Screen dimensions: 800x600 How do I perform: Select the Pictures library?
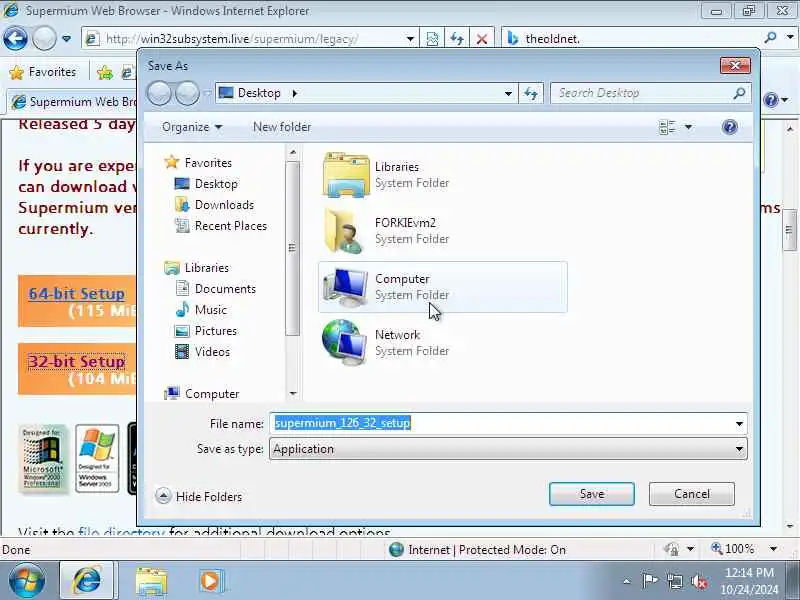tap(216, 331)
